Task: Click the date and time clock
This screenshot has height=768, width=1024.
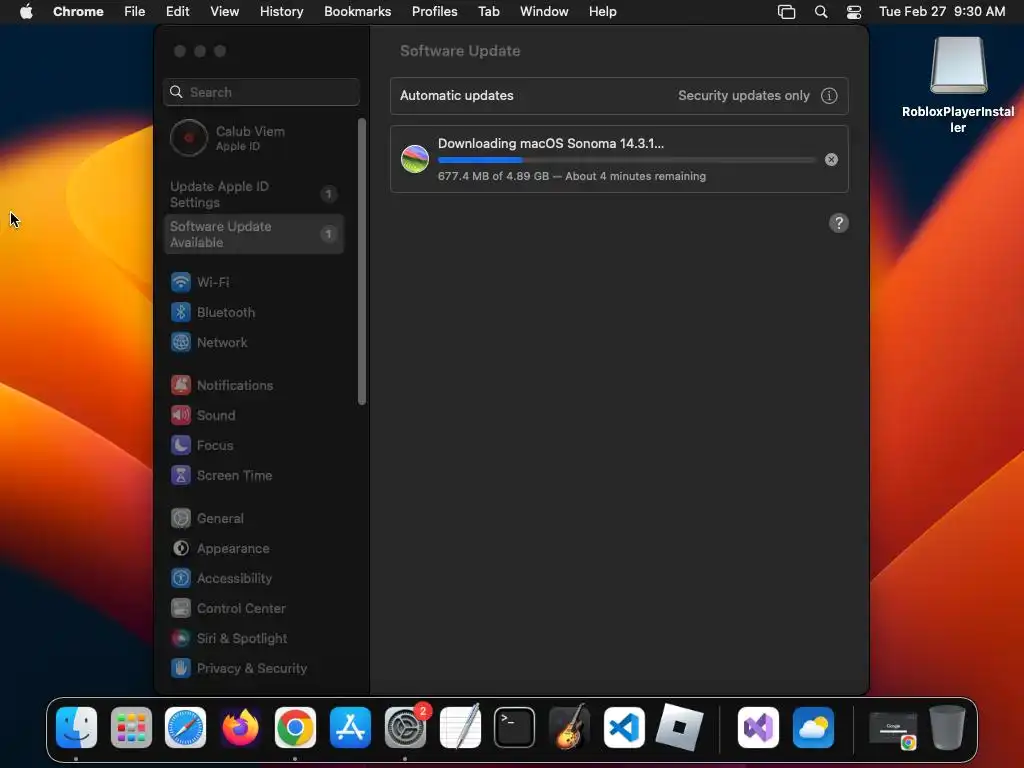Action: click(x=942, y=12)
